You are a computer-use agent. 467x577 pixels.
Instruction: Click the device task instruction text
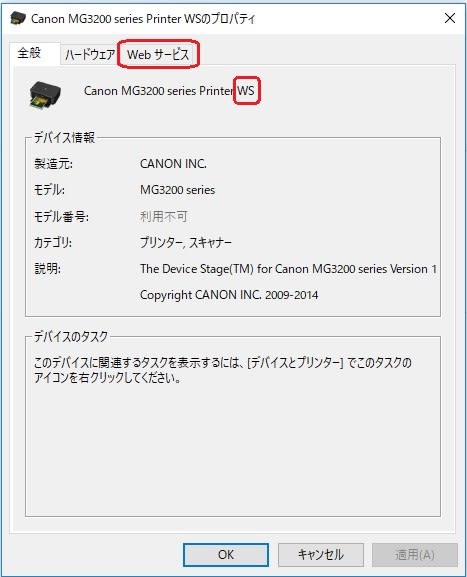point(223,370)
